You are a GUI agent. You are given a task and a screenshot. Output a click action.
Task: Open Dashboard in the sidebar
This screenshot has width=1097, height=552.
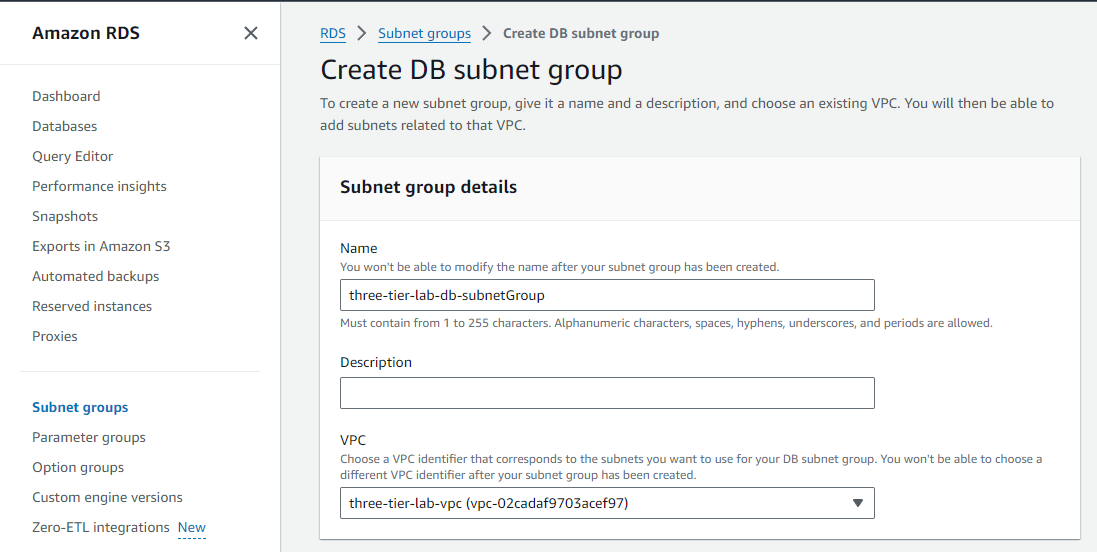[66, 96]
